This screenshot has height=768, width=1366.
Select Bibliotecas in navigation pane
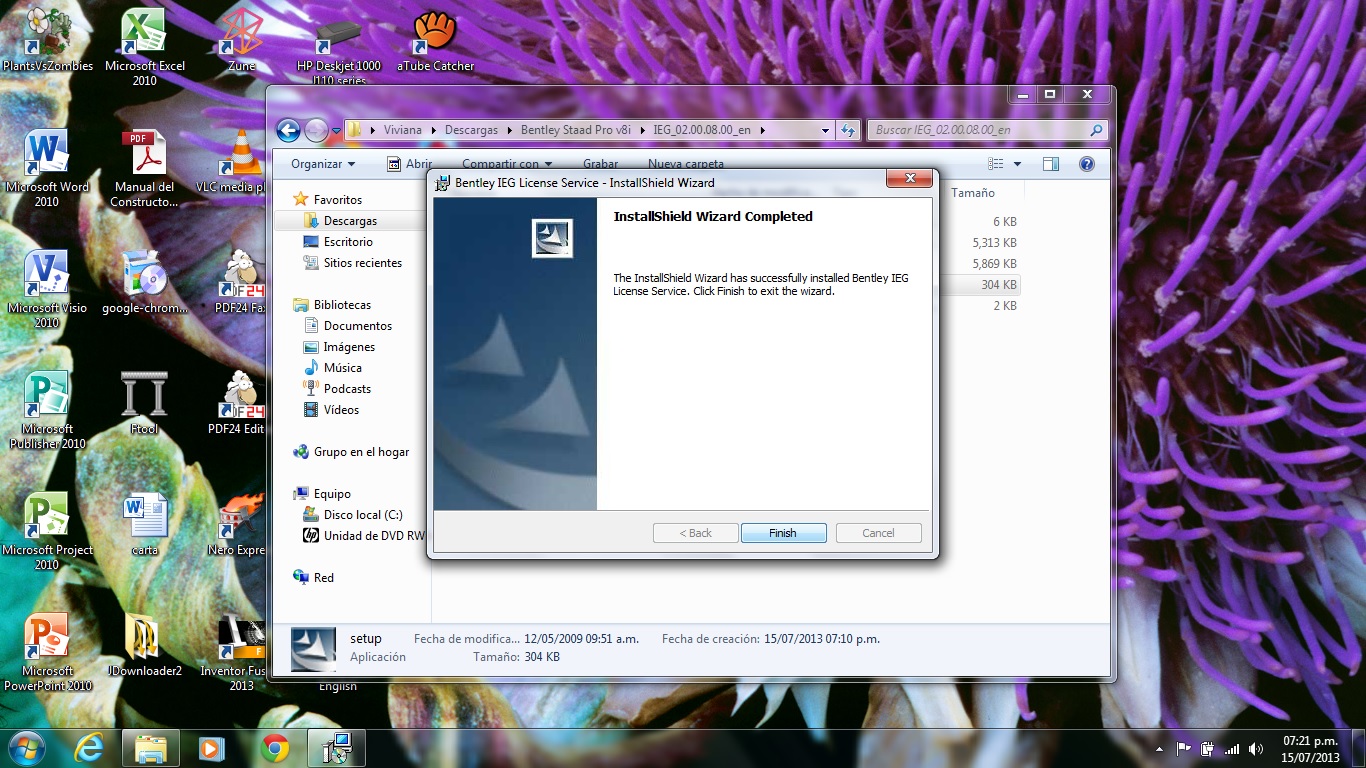pos(342,305)
